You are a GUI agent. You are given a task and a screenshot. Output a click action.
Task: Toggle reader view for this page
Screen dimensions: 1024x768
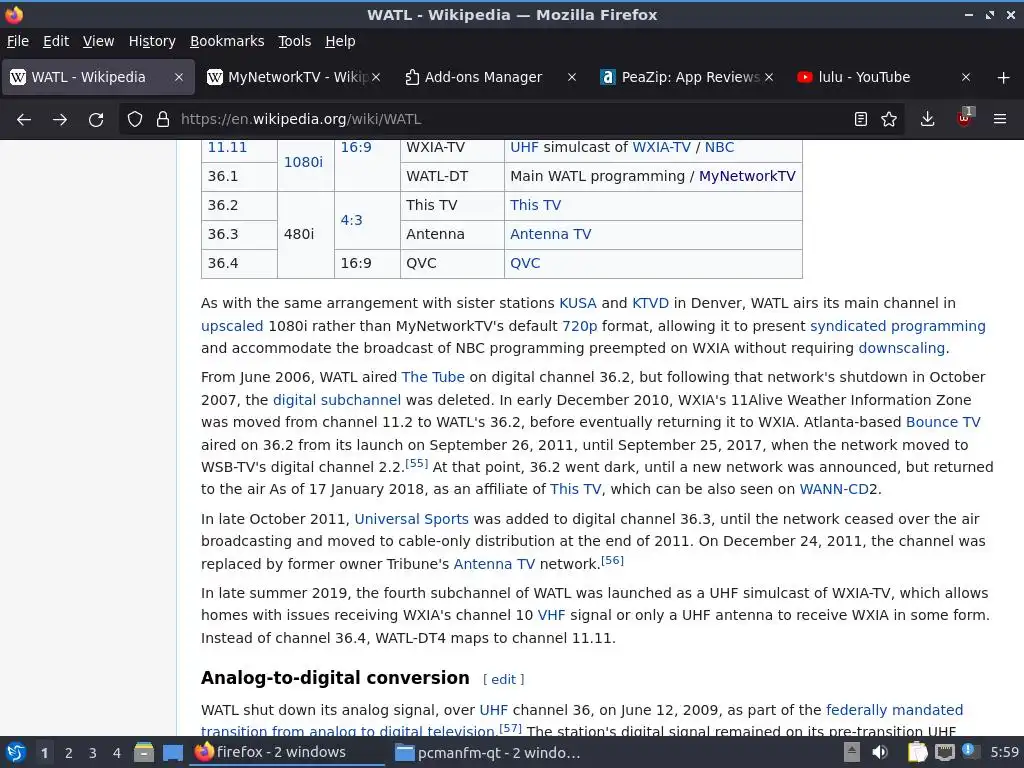tap(861, 120)
